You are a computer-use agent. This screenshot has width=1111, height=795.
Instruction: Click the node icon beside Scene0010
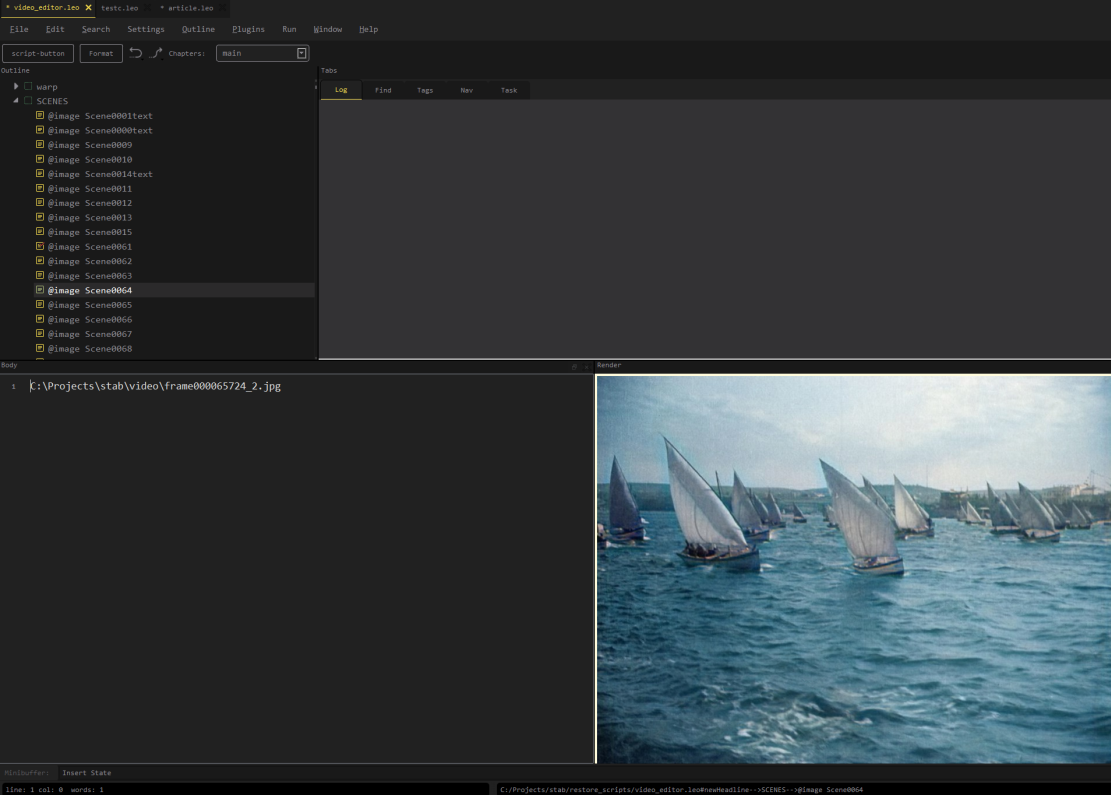point(40,159)
